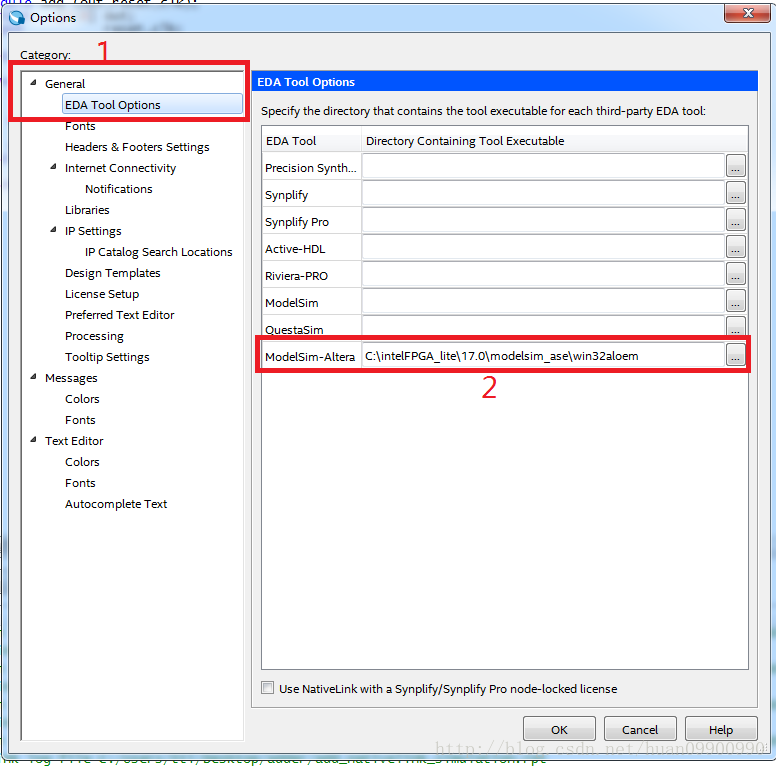Click the Synplify Pro path field
The image size is (776, 769).
pos(543,221)
